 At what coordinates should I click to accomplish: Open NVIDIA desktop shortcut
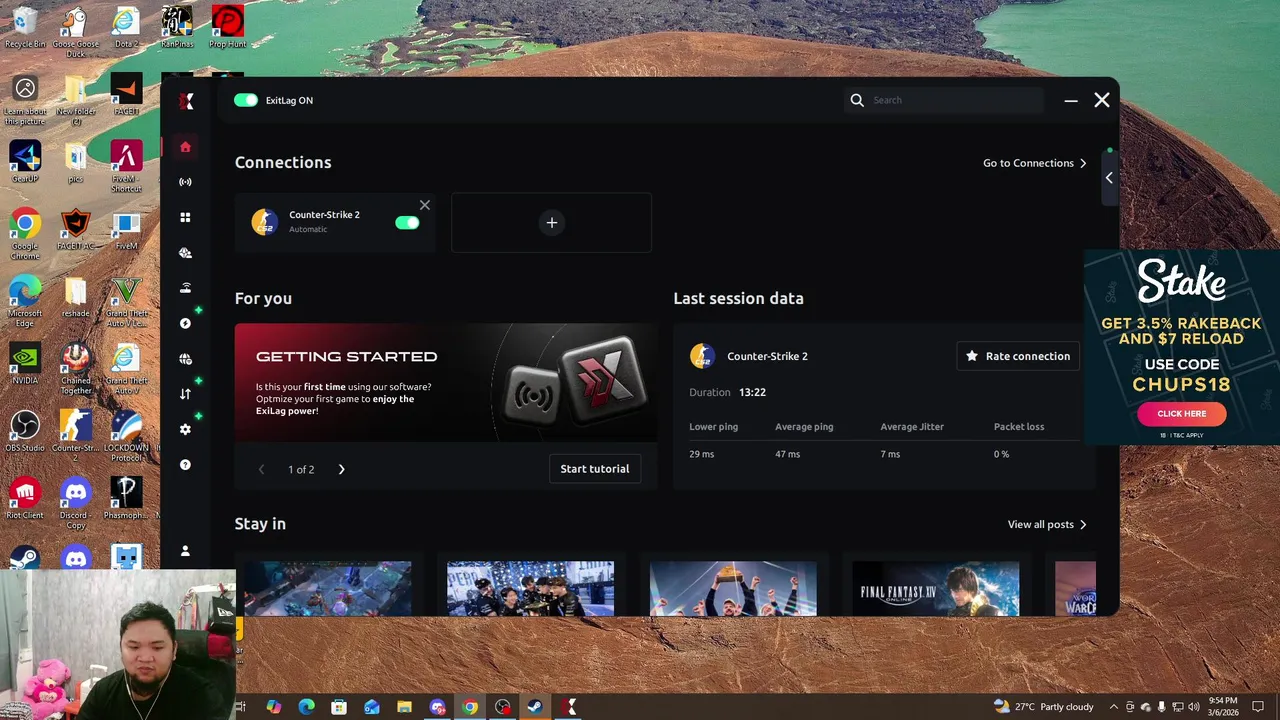coord(25,364)
